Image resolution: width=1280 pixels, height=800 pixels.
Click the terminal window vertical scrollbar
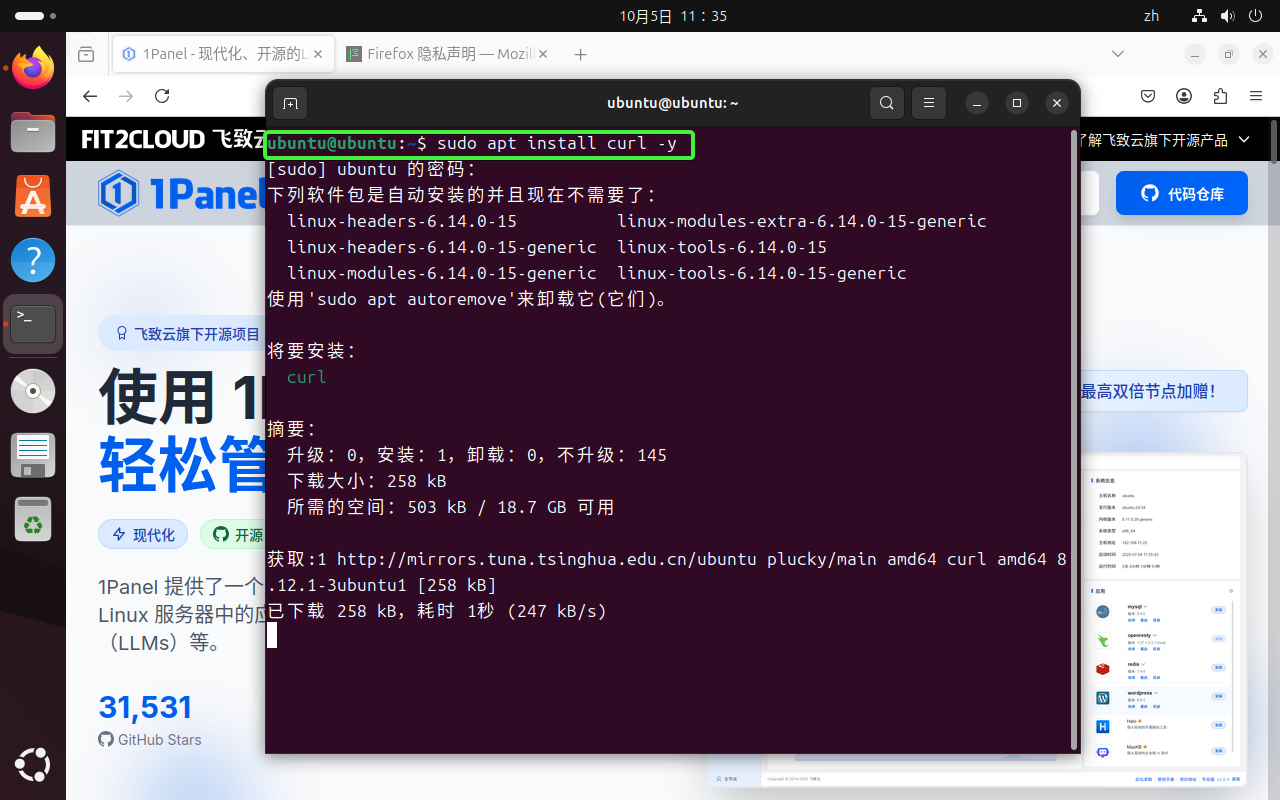1075,440
